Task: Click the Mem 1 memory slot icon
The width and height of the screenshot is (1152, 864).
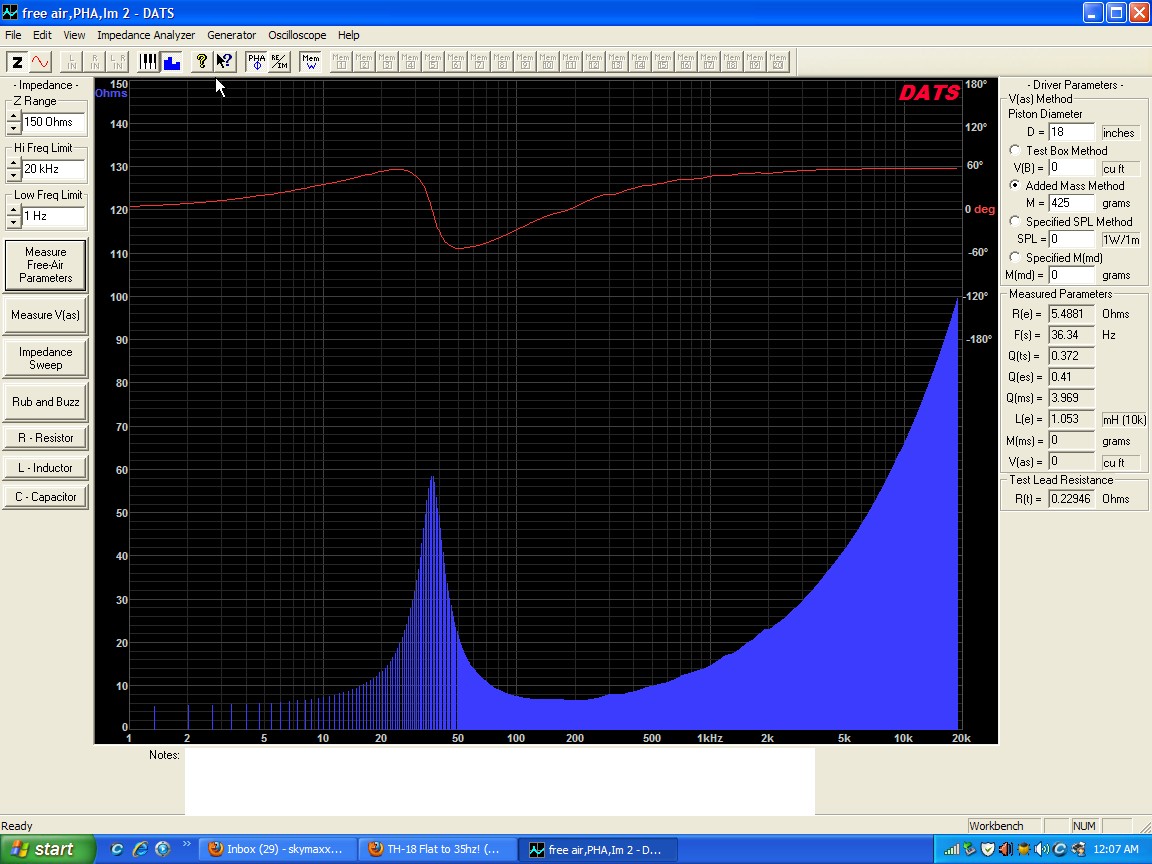Action: pos(341,62)
